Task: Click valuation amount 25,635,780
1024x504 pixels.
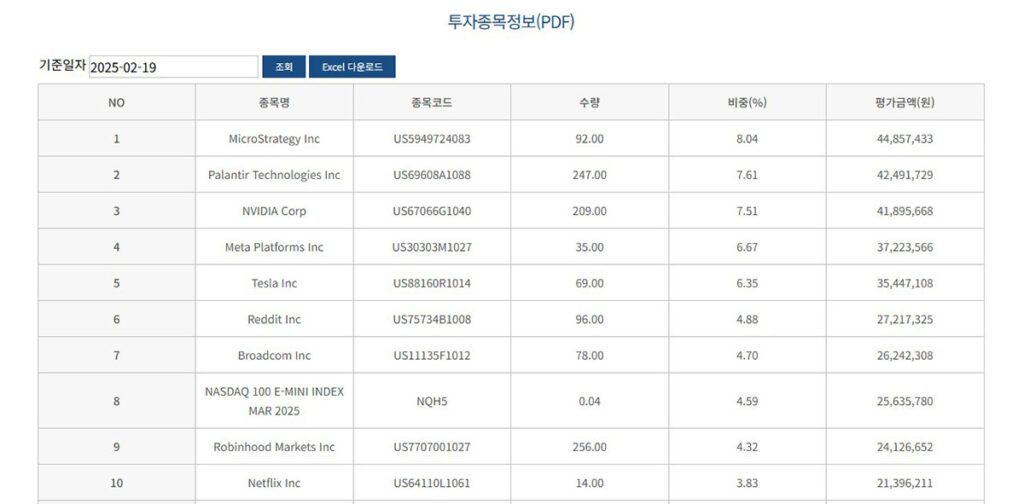Action: coord(905,402)
